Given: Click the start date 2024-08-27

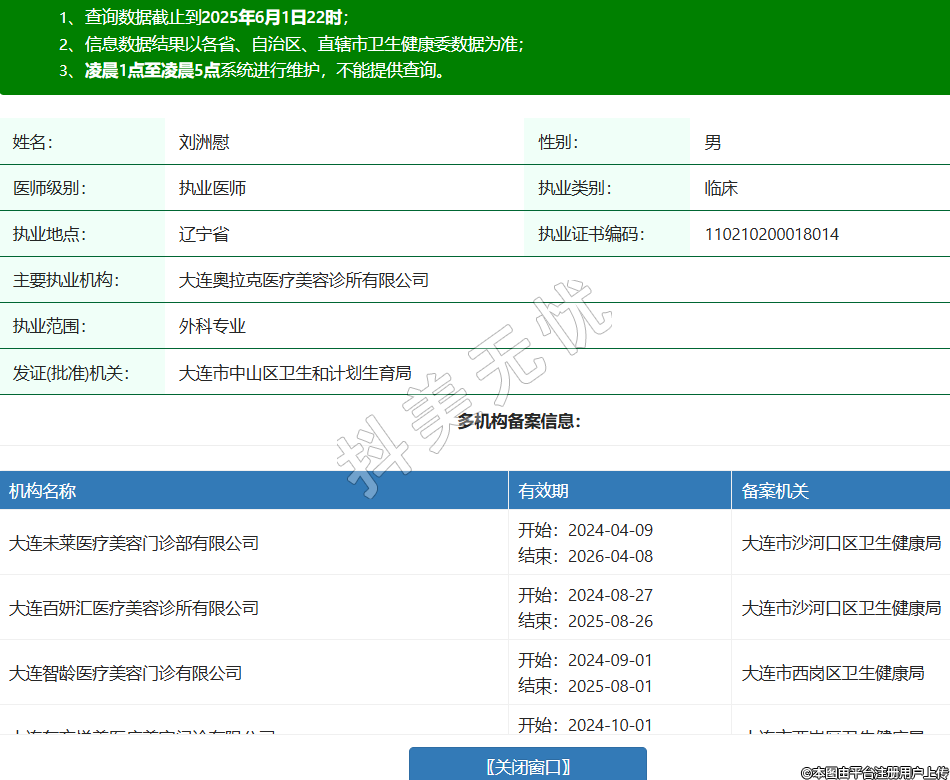Looking at the screenshot, I should click(x=610, y=595).
